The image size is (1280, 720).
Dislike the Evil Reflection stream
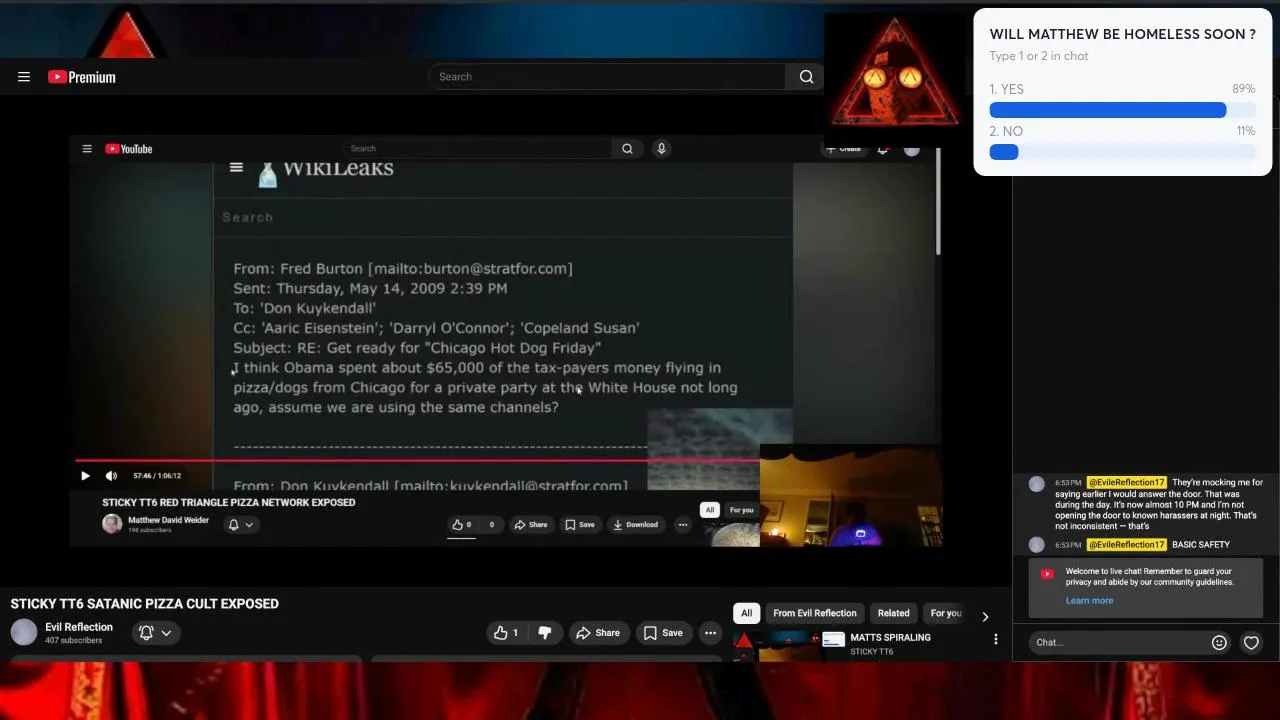coord(545,633)
